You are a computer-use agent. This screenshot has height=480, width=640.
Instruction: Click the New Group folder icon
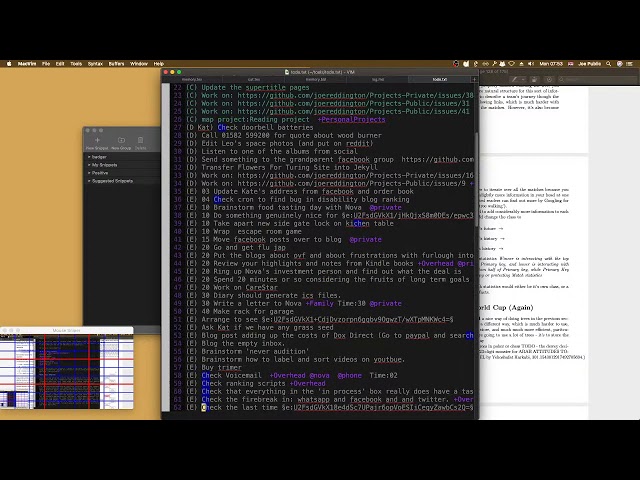point(121,141)
